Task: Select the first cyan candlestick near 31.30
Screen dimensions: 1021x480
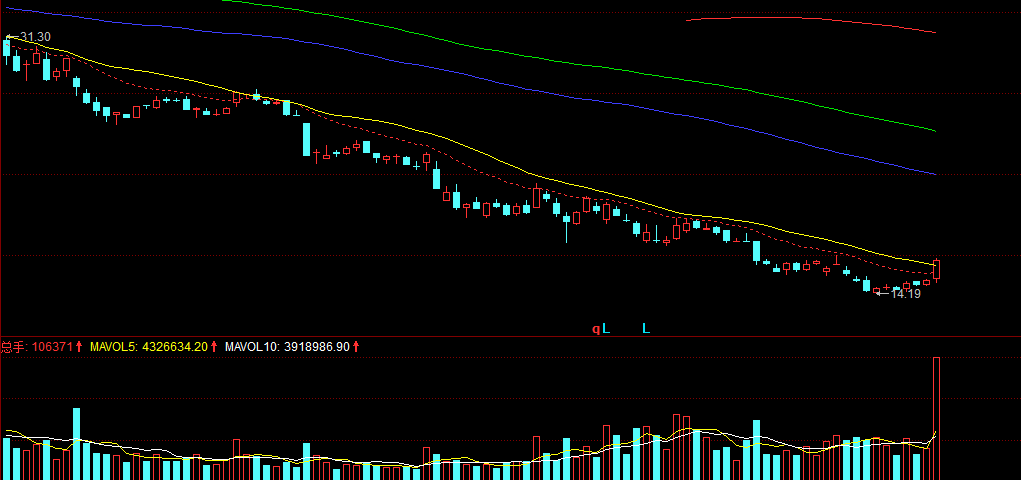Action: [x=7, y=51]
